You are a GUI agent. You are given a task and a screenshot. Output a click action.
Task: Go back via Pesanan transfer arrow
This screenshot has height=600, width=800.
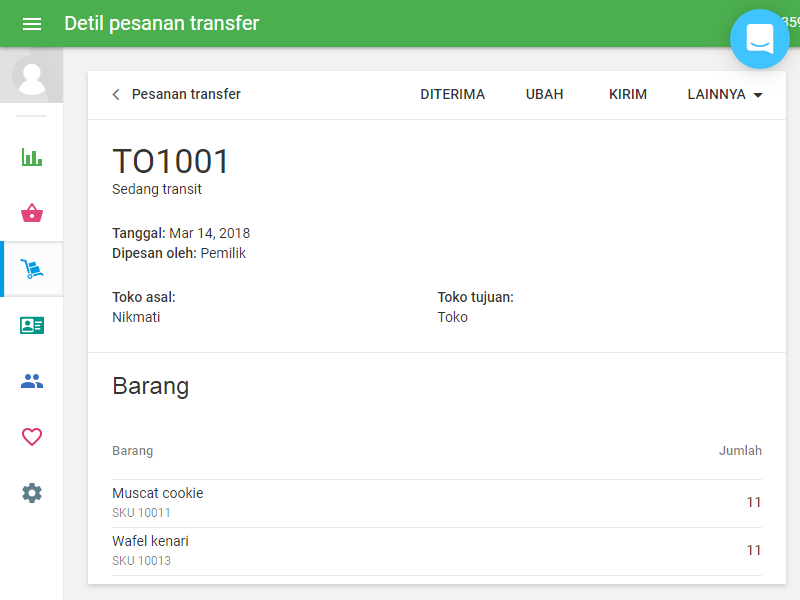[115, 94]
